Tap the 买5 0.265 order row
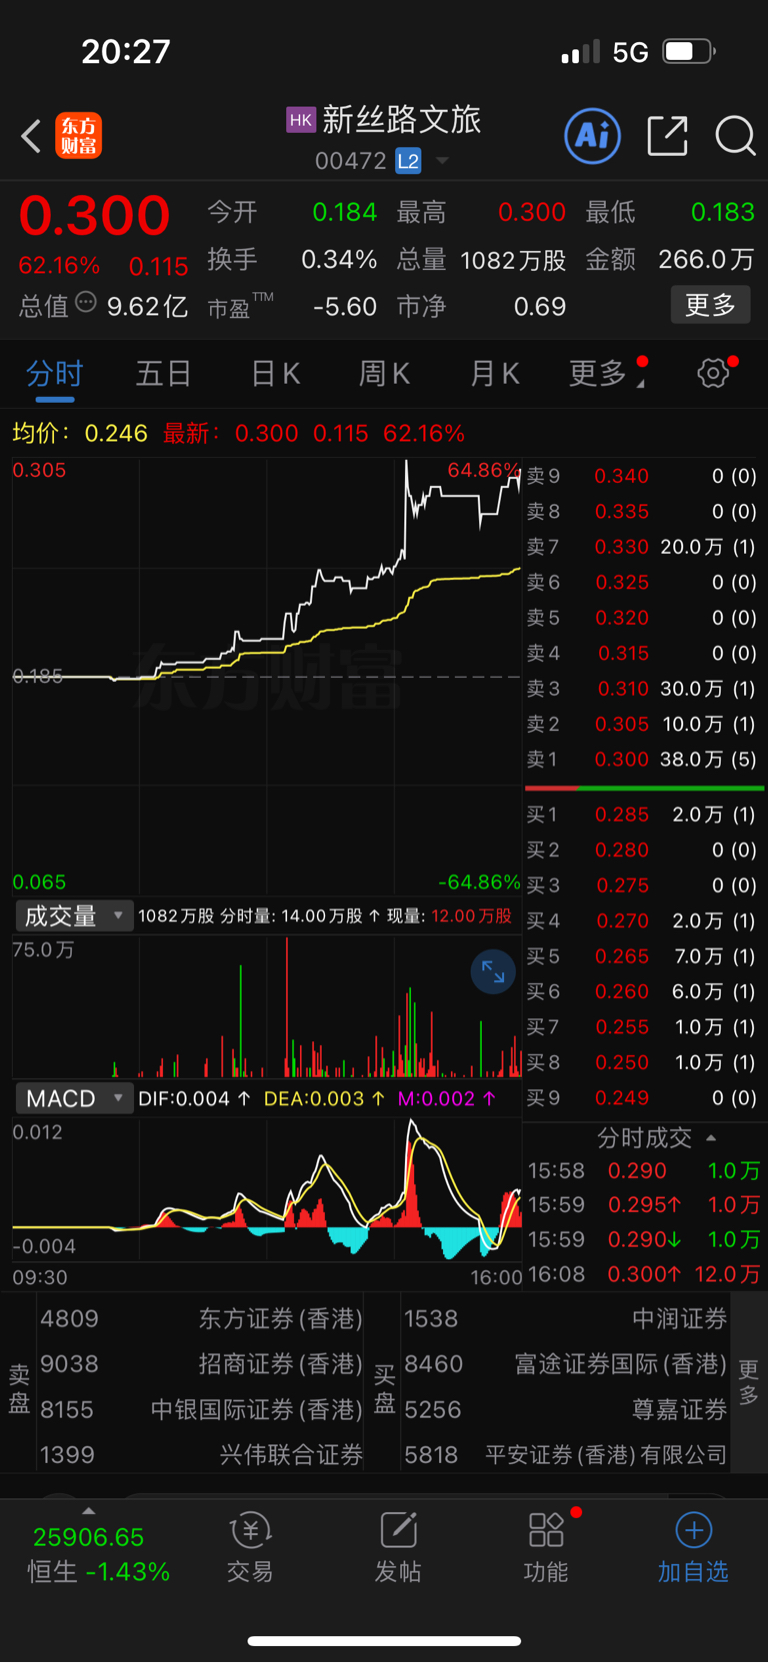 pyautogui.click(x=642, y=956)
